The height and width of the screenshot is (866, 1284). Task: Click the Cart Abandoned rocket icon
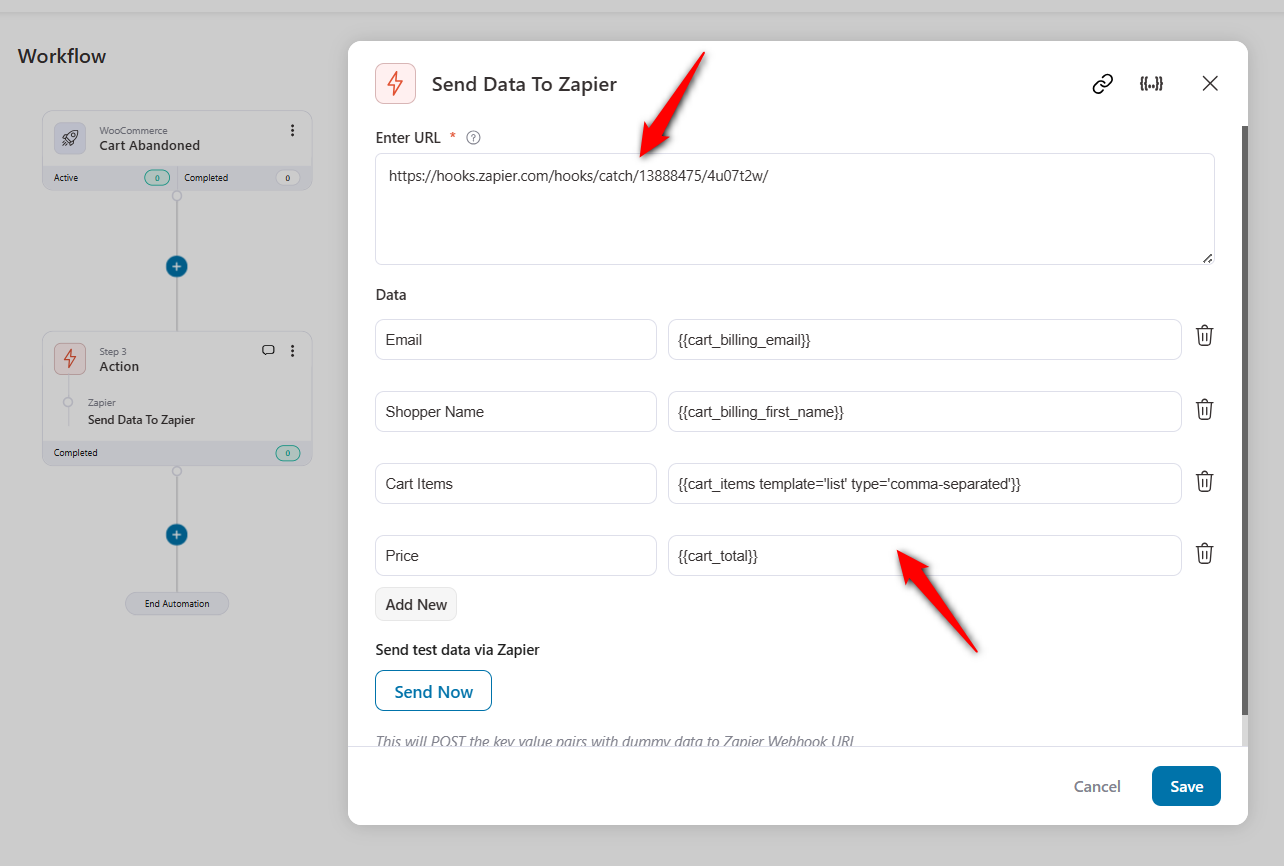coord(69,138)
